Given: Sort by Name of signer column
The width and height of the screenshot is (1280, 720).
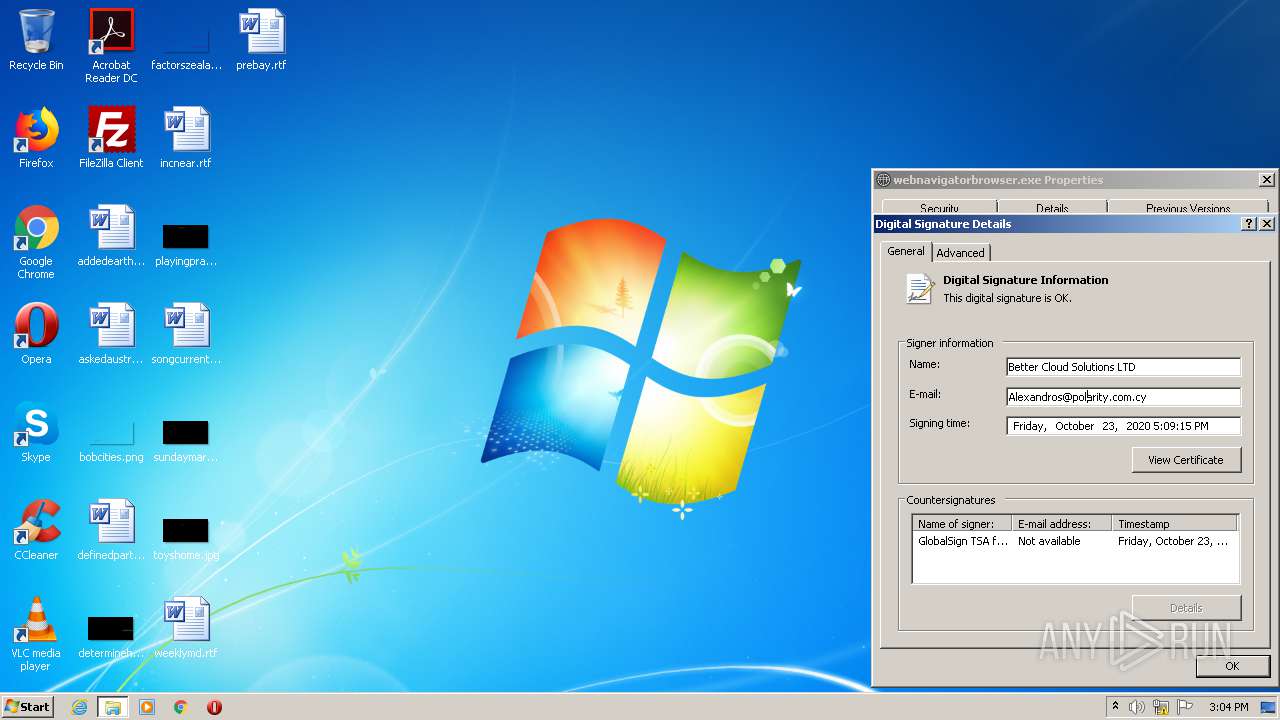Looking at the screenshot, I should pyautogui.click(x=962, y=524).
